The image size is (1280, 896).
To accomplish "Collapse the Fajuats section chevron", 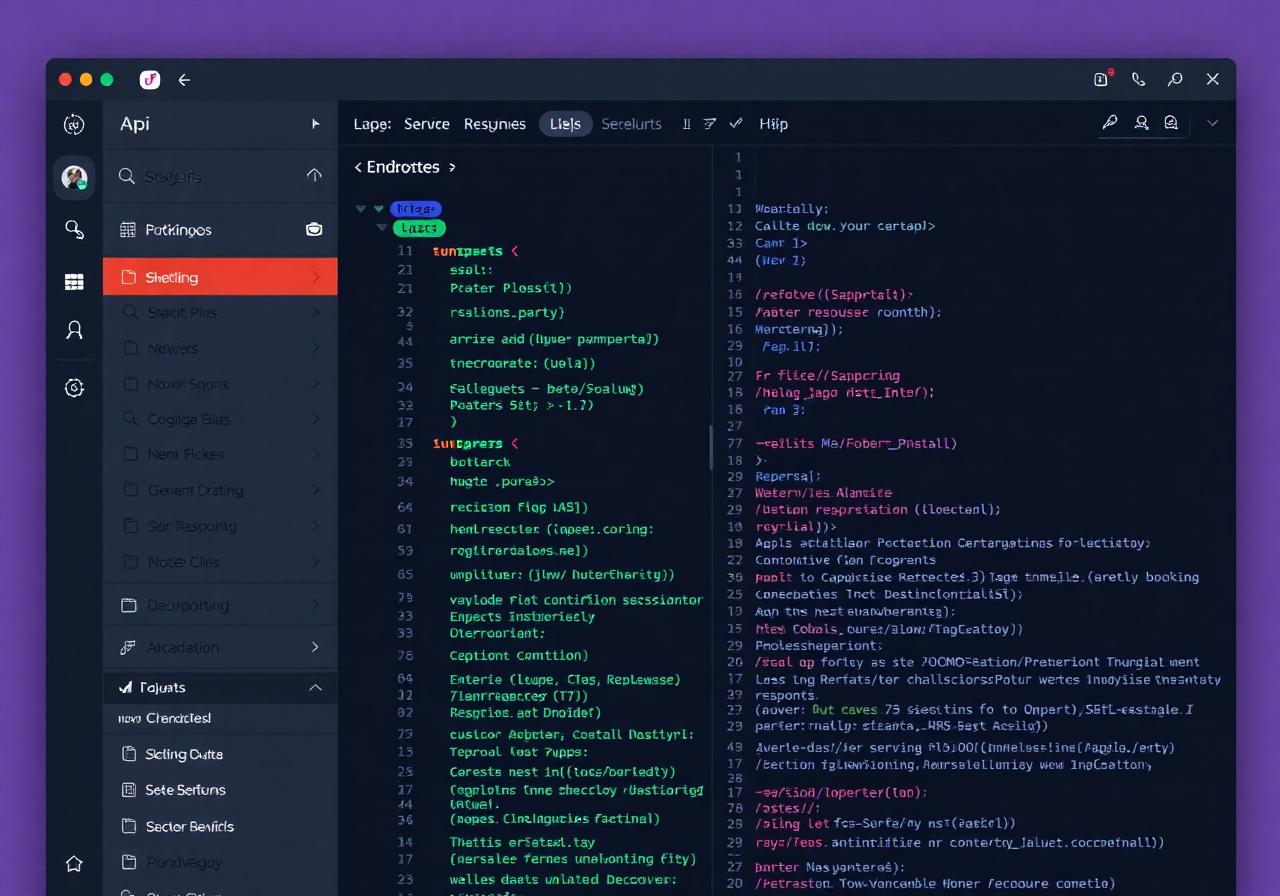I will click(315, 688).
